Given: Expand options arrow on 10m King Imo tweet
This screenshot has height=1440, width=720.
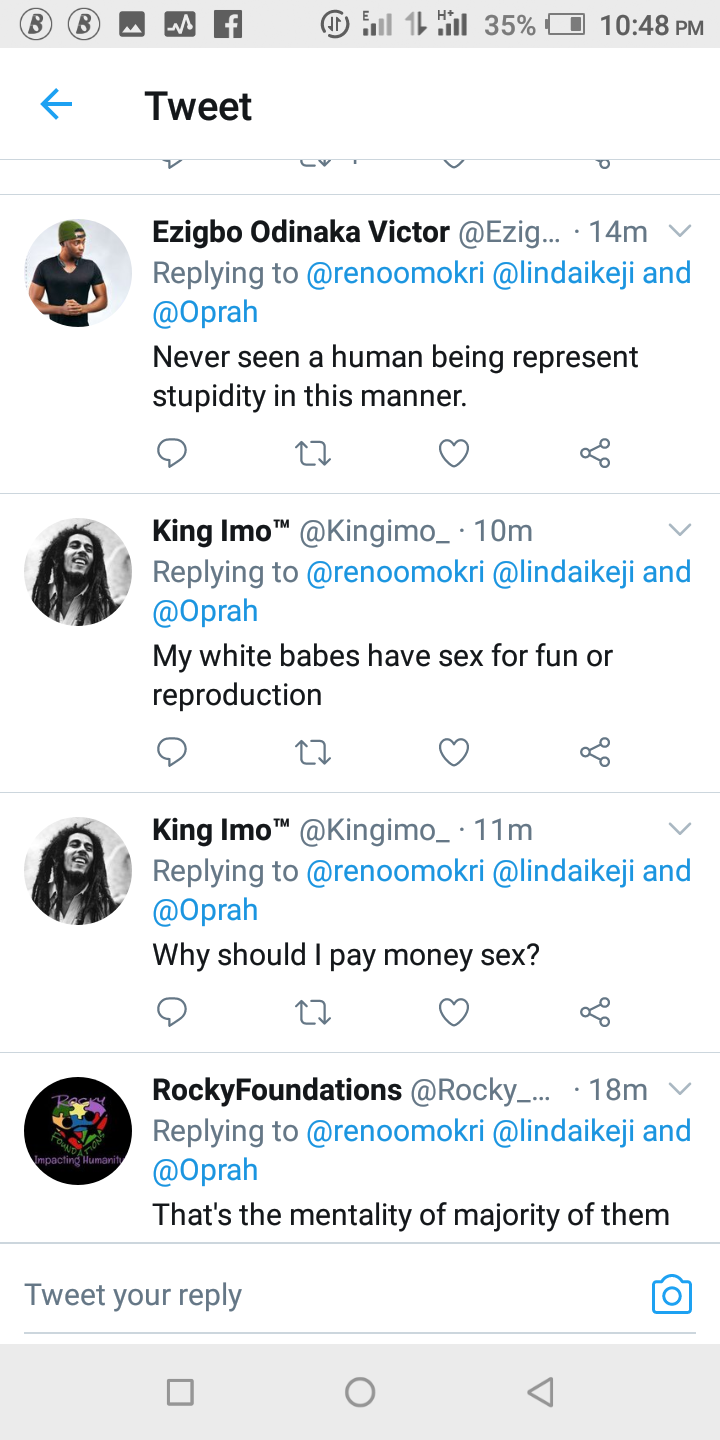Looking at the screenshot, I should click(680, 530).
